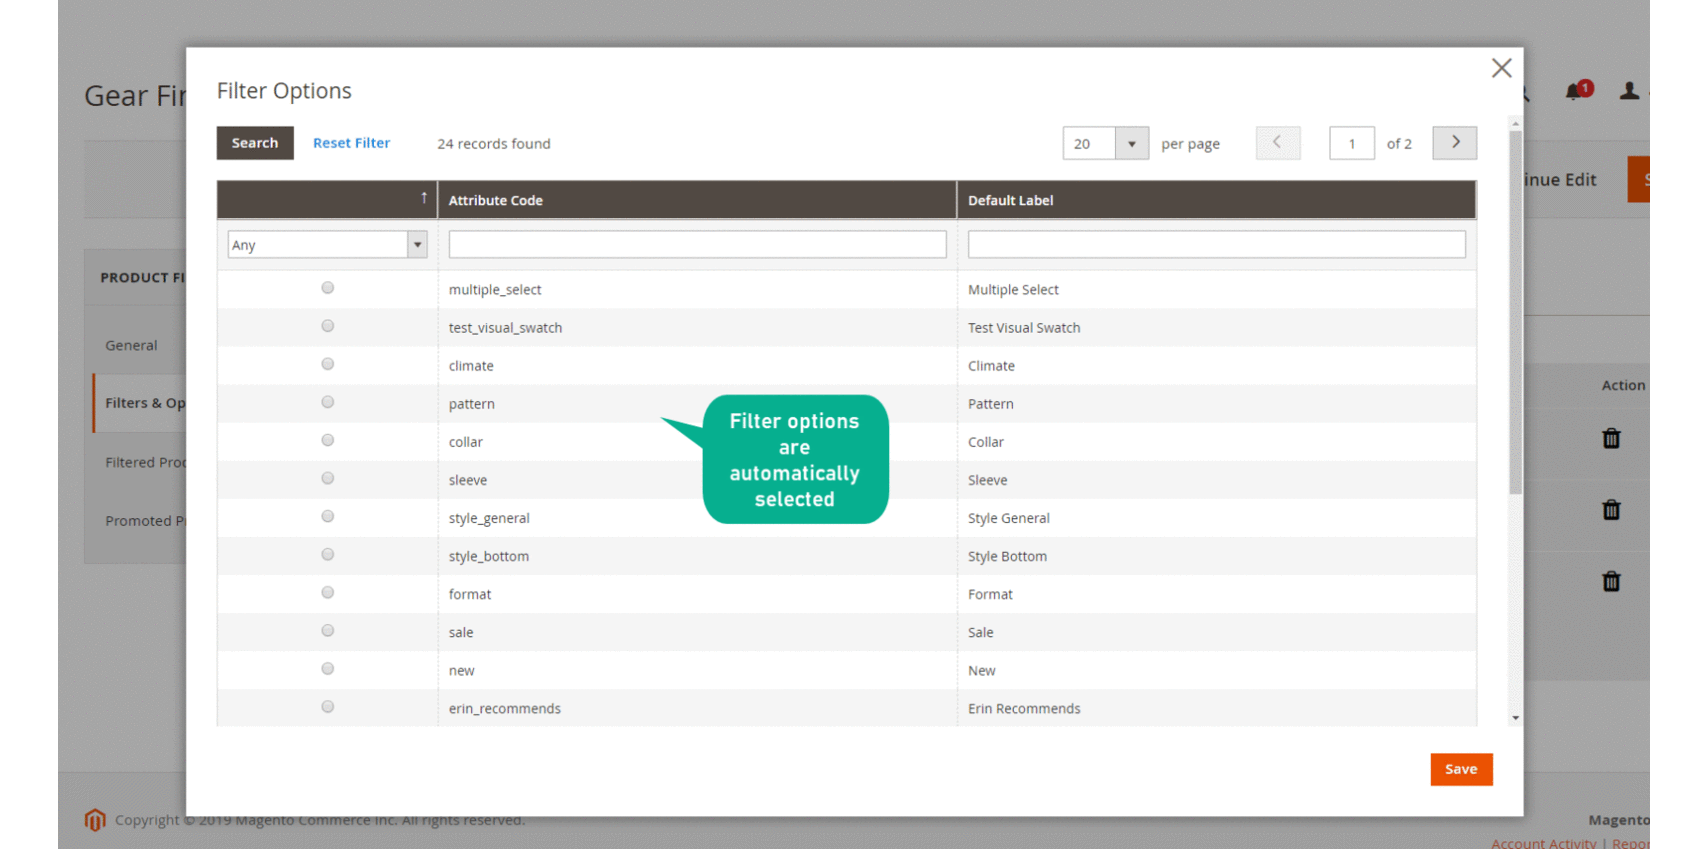Select the format radio button
This screenshot has height=849, width=1708.
(x=327, y=592)
